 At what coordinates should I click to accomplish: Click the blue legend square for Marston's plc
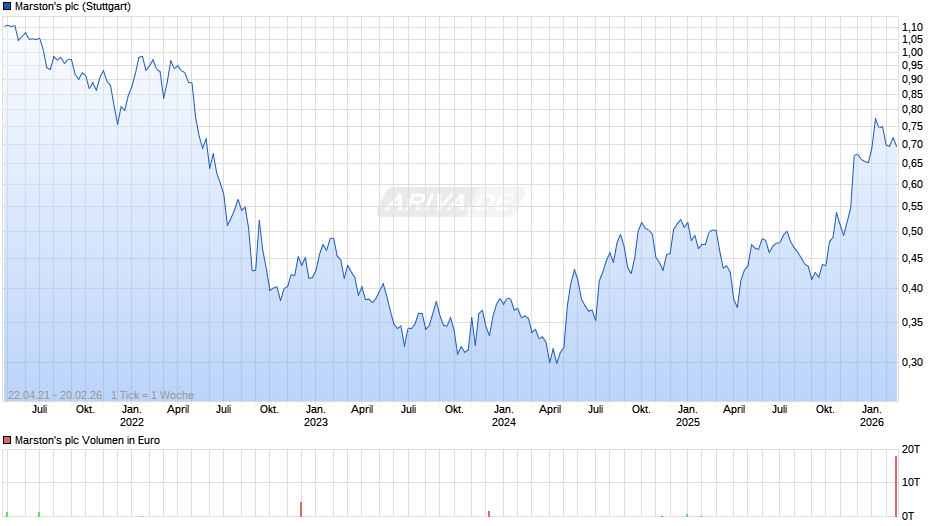[7, 7]
